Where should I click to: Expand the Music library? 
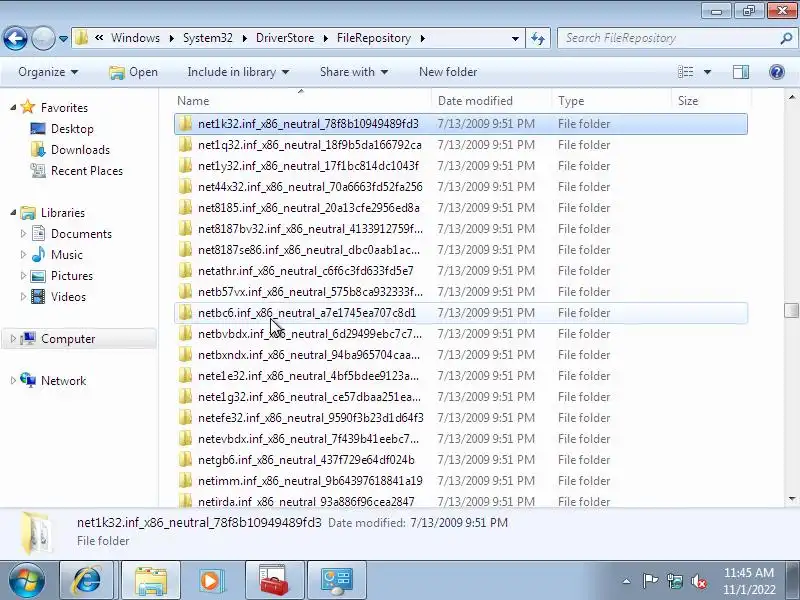(x=23, y=254)
